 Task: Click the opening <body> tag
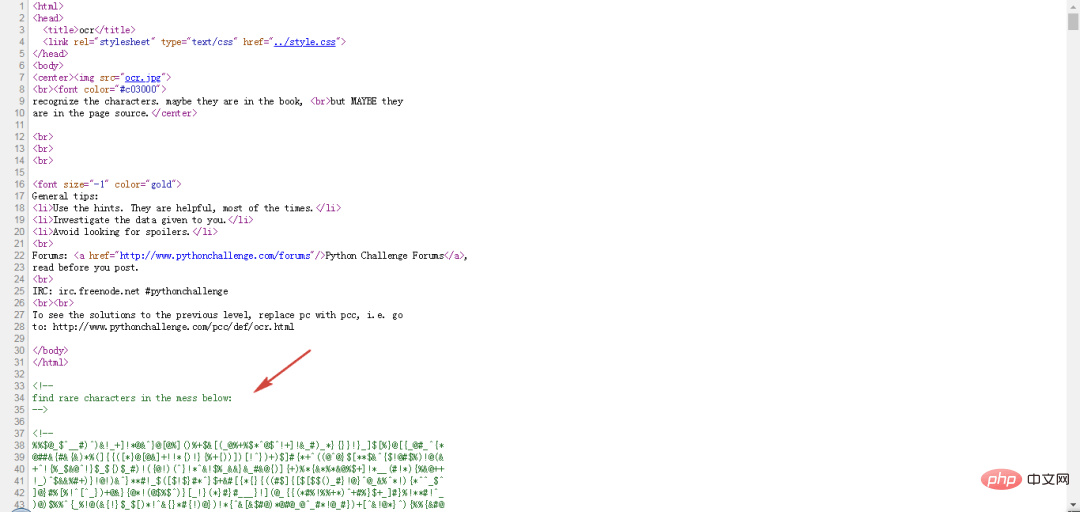coord(48,65)
